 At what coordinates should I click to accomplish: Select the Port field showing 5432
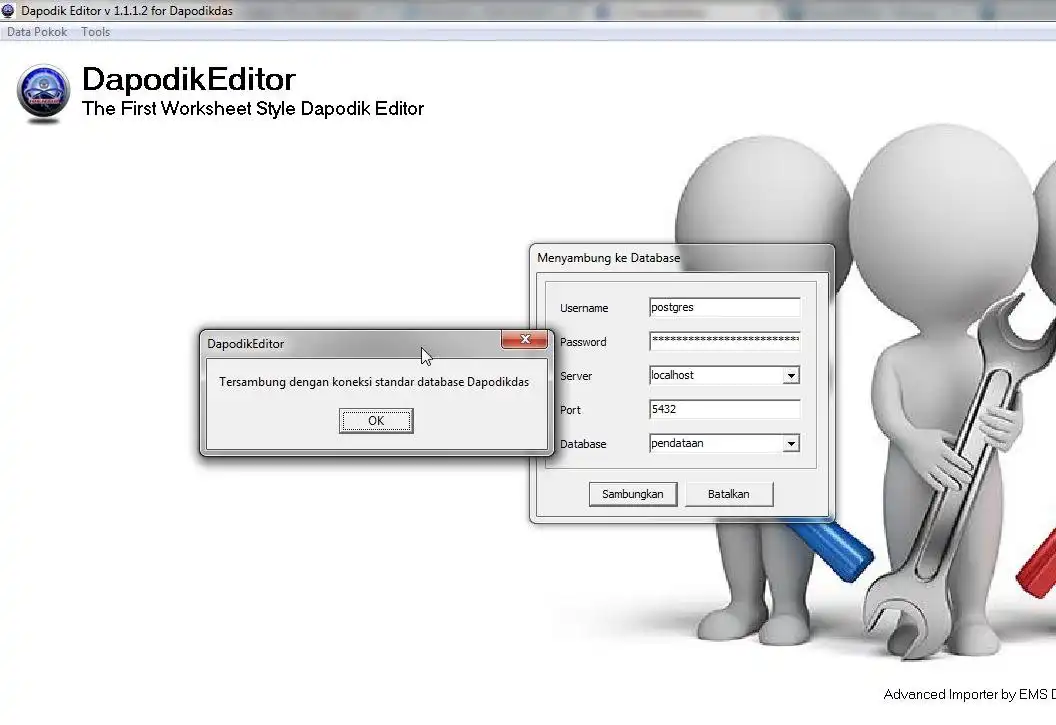725,409
